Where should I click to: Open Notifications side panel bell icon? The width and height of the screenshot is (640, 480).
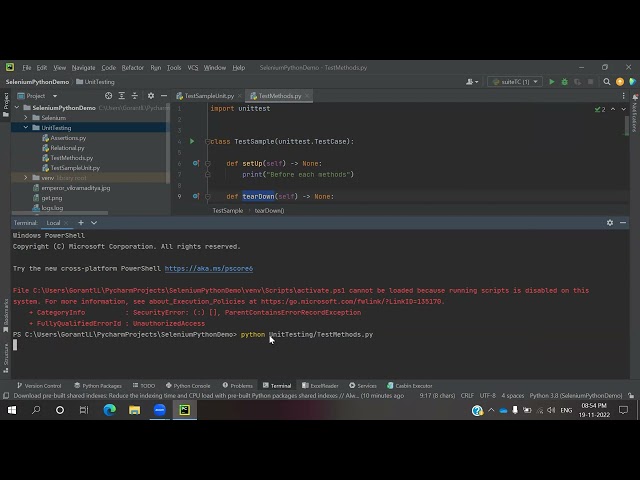(x=635, y=97)
